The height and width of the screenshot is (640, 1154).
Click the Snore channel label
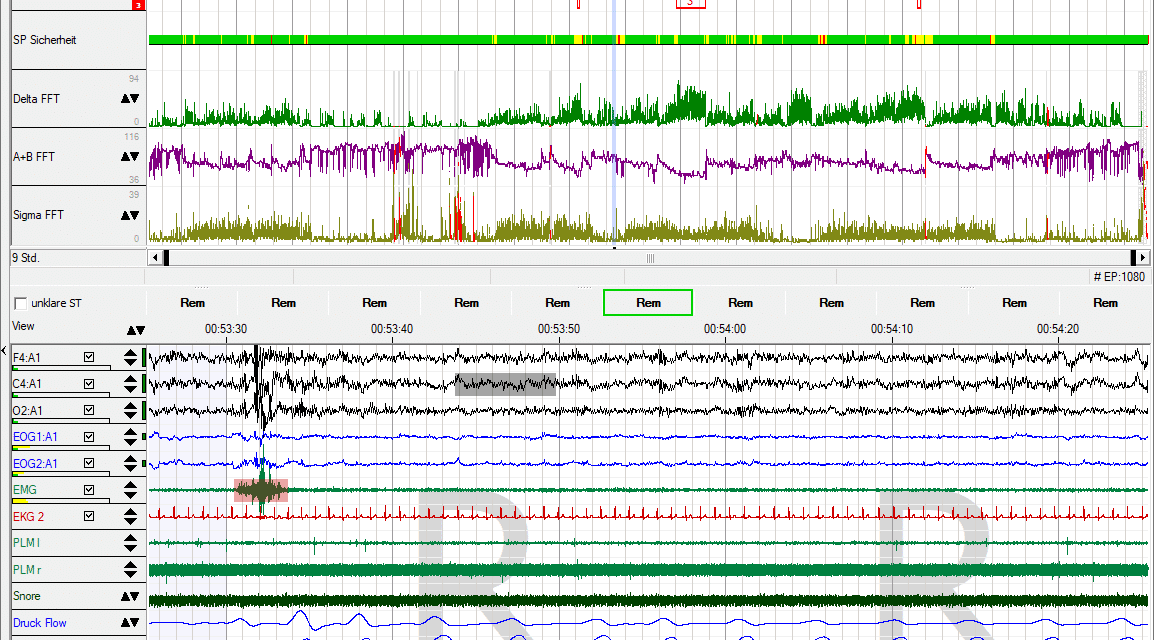click(x=26, y=597)
